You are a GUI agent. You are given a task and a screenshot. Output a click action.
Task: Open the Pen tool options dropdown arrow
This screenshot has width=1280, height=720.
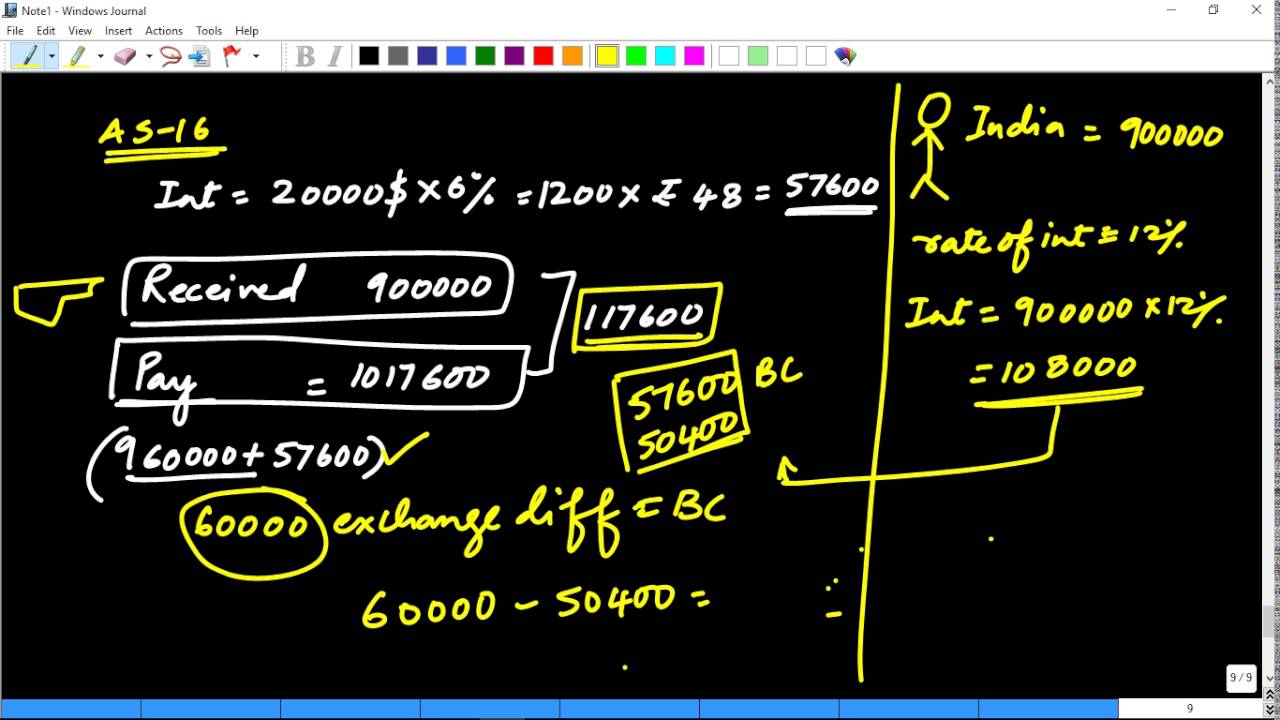point(51,56)
